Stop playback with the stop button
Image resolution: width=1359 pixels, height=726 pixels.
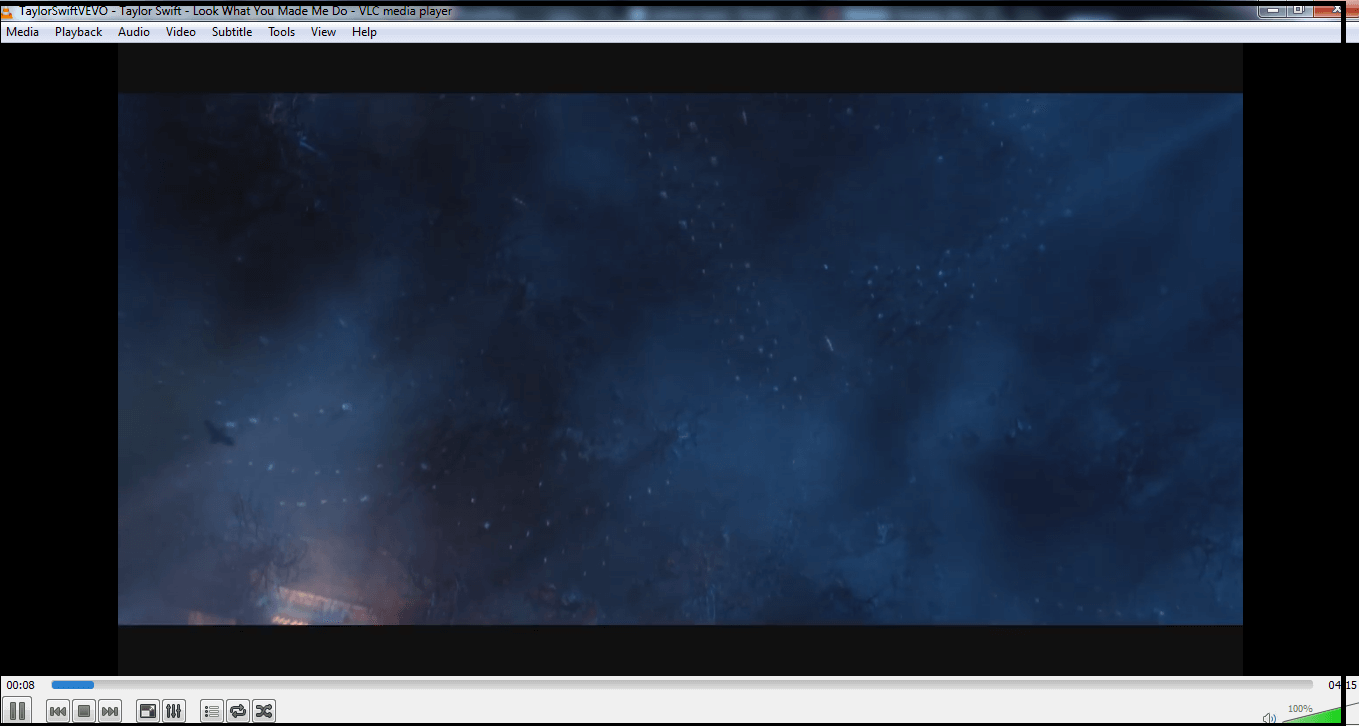point(84,711)
